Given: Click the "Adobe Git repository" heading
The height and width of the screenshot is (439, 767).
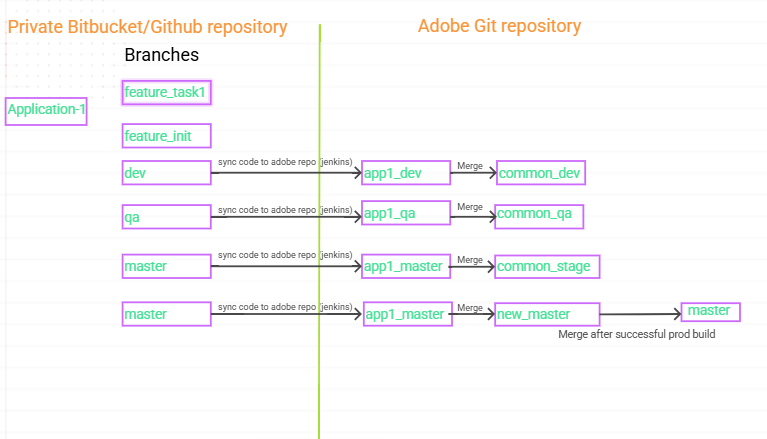Looking at the screenshot, I should (x=499, y=26).
